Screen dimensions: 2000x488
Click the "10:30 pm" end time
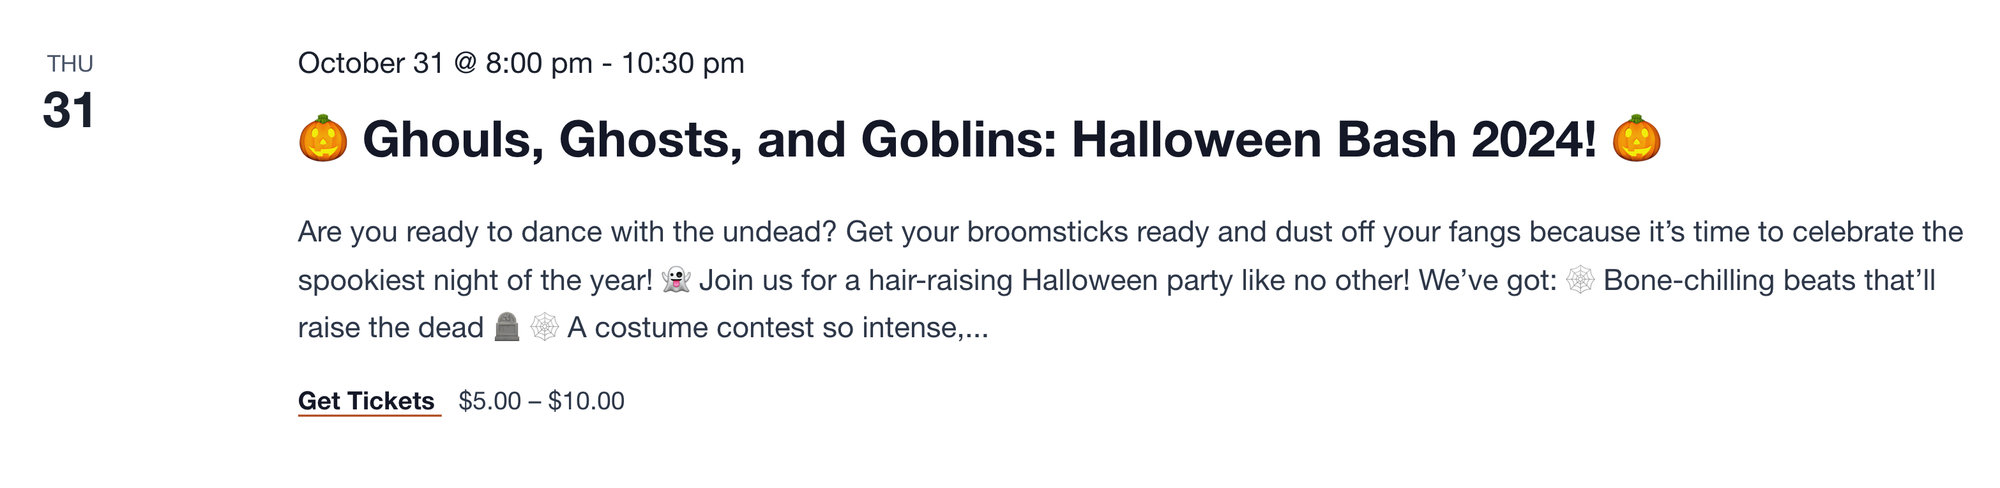coord(683,63)
